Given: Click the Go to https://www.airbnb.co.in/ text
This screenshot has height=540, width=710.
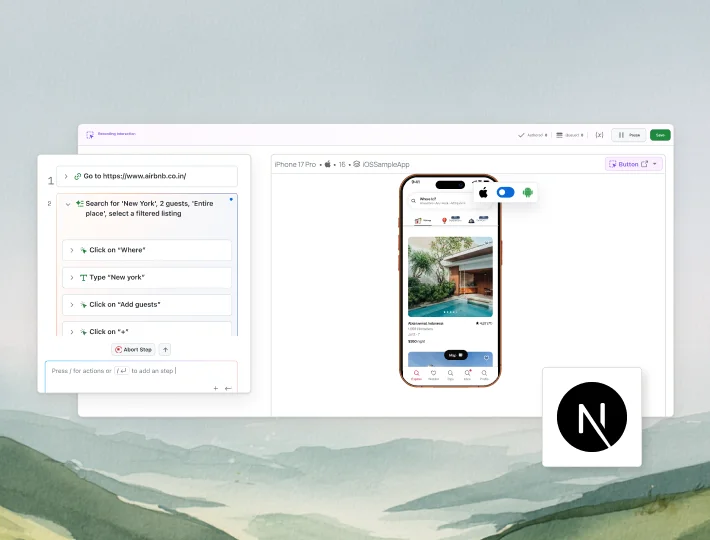Looking at the screenshot, I should point(134,176).
